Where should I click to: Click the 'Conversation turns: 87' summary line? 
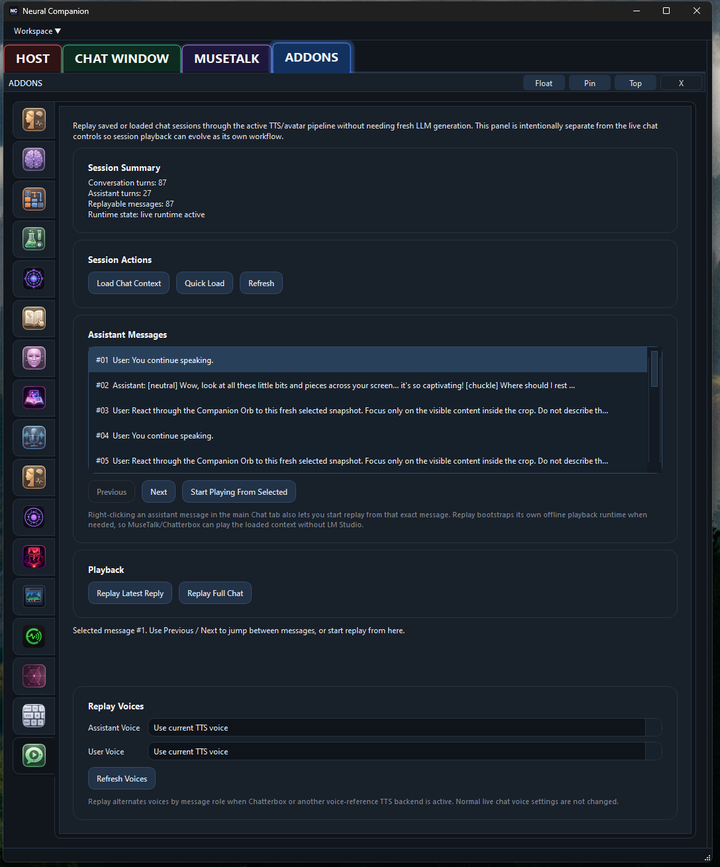click(127, 182)
